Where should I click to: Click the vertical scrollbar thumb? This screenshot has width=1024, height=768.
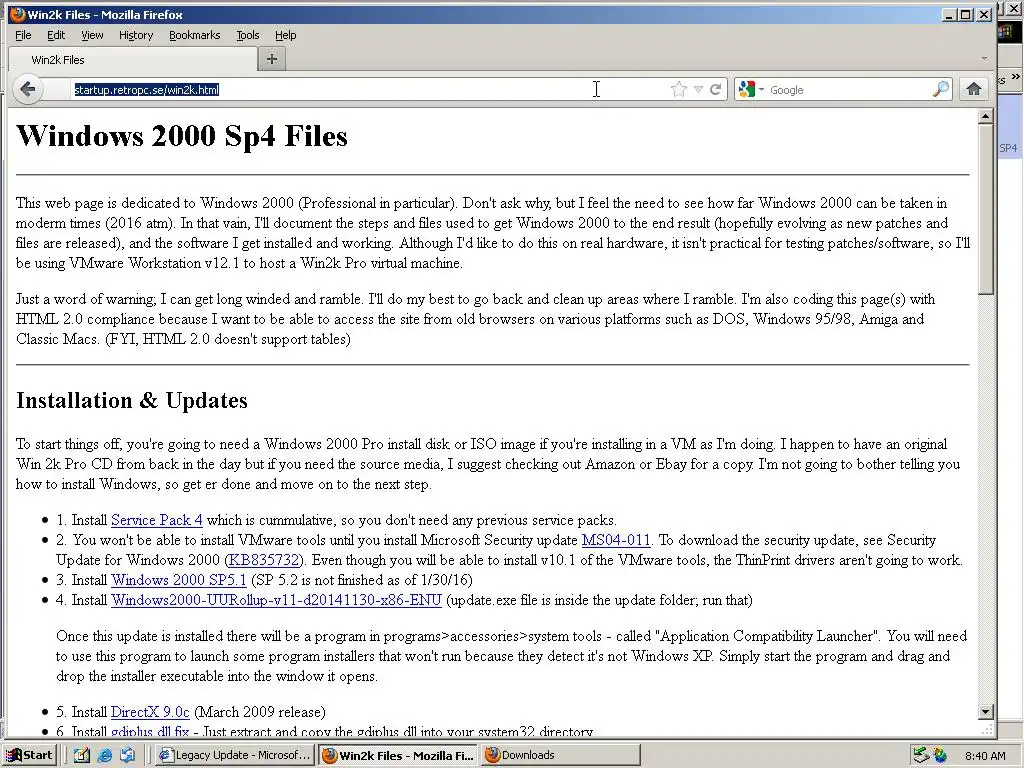click(985, 209)
